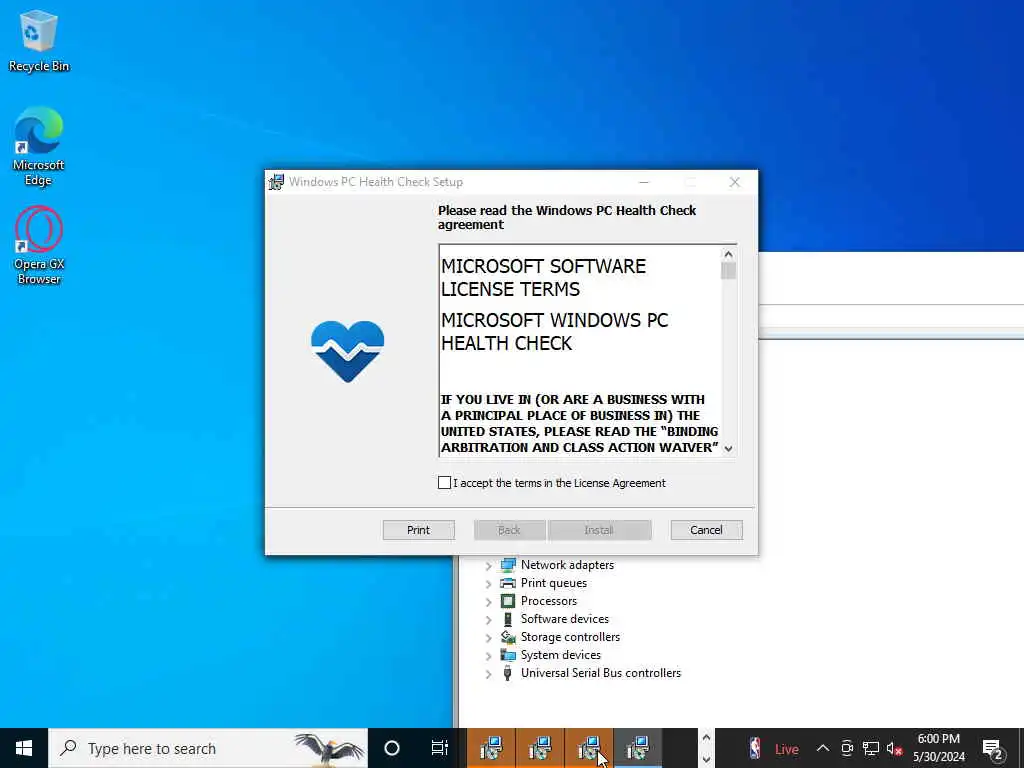The width and height of the screenshot is (1024, 768).
Task: Expand the Print queues node
Action: tap(488, 584)
